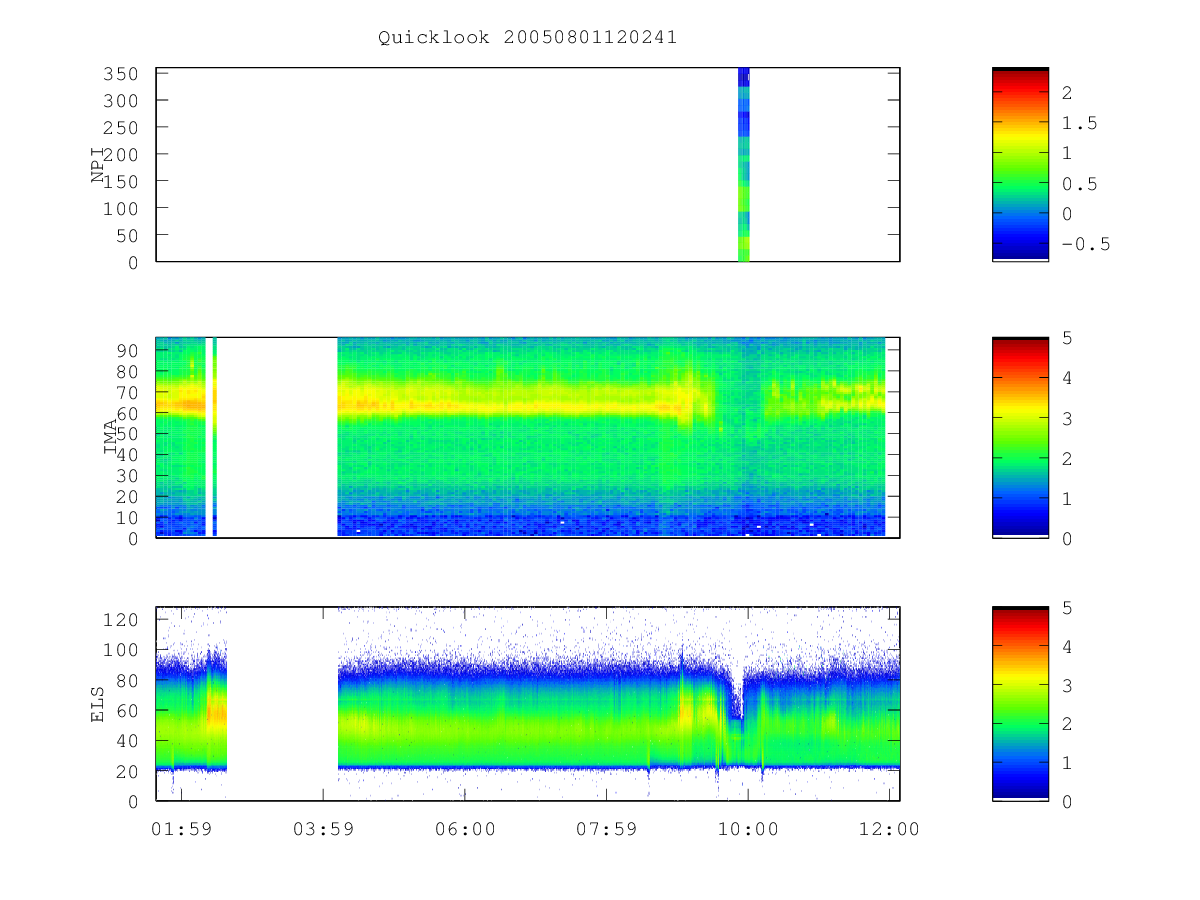1200x900 pixels.
Task: Click the 120 tick on the ELS axis
Action: click(x=123, y=620)
